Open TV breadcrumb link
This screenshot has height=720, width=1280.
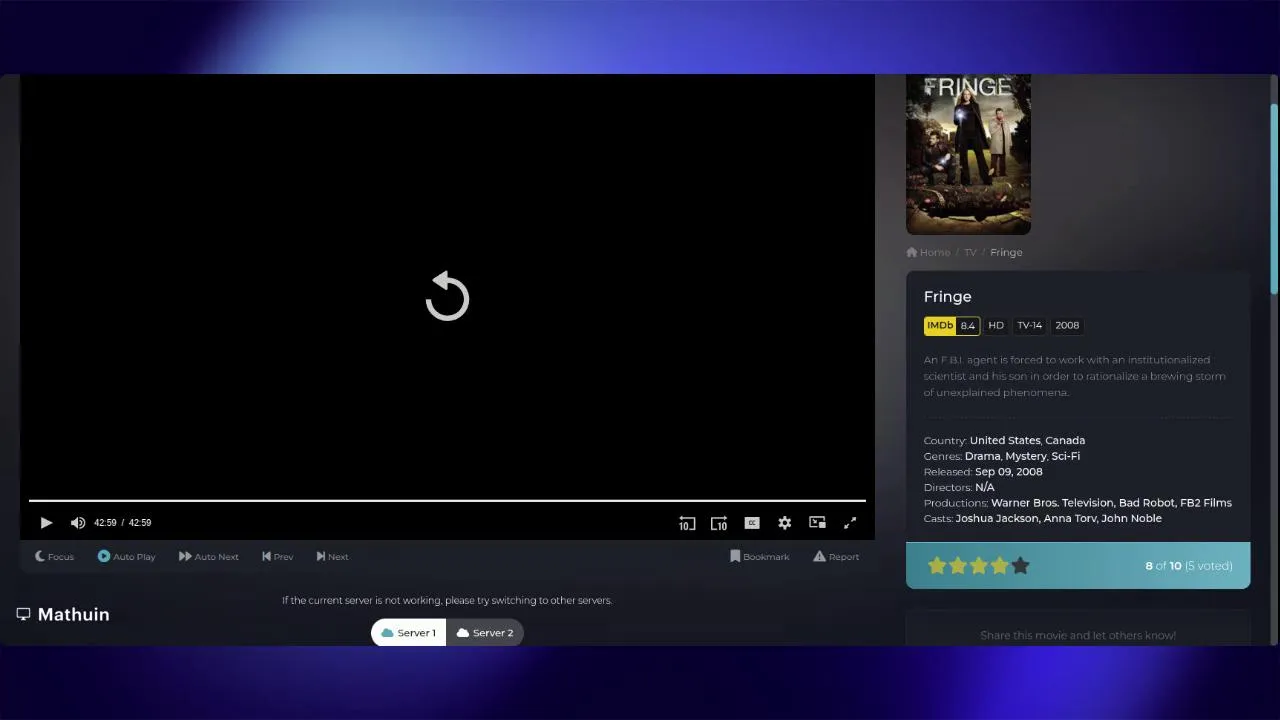(970, 253)
